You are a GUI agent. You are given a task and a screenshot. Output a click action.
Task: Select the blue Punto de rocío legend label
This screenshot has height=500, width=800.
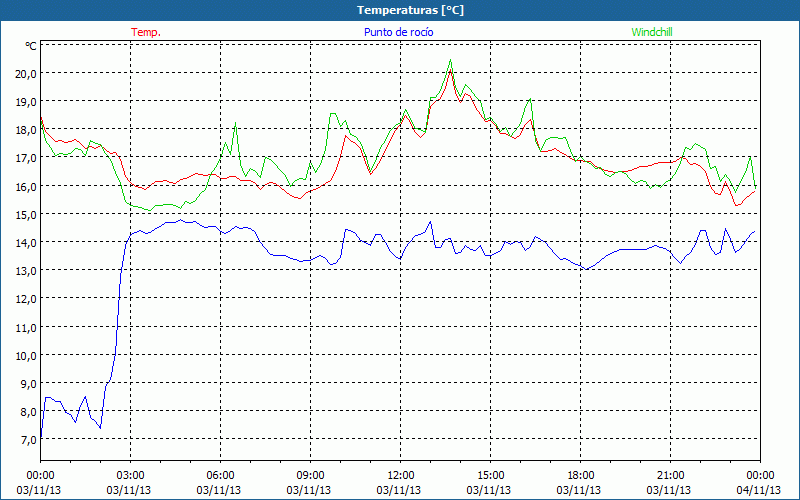tap(398, 32)
